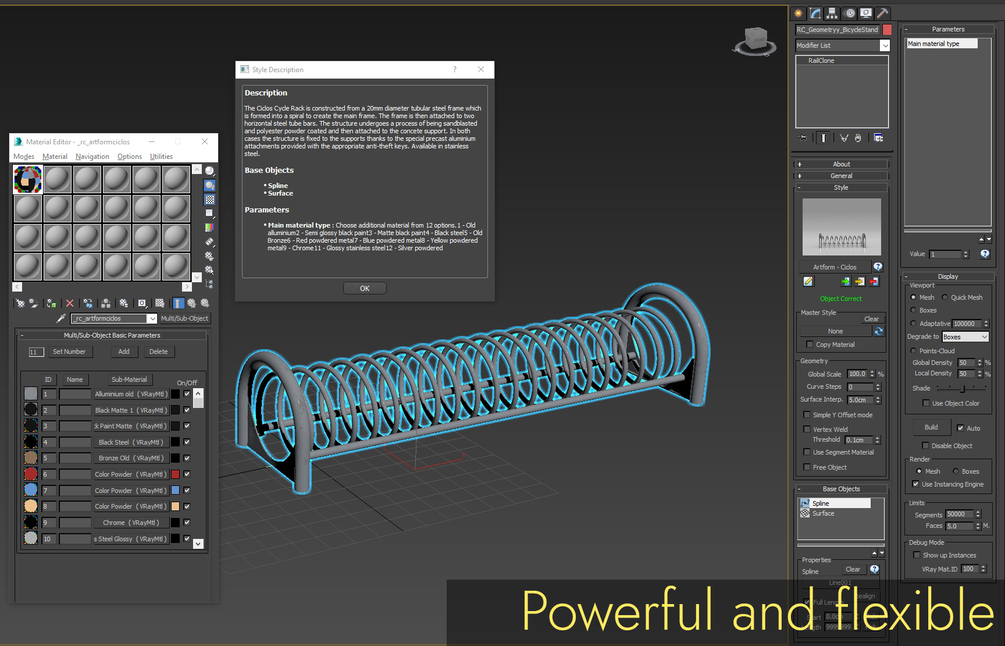
Task: Click material eyedropper pick icon
Action: 61,318
